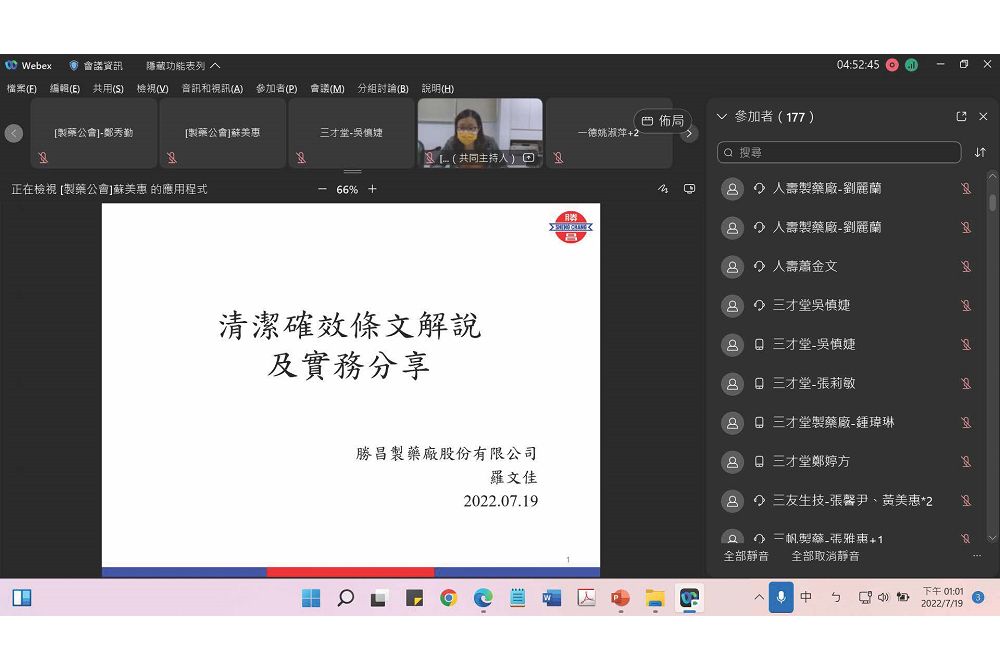Viewport: 1000px width, 670px height.
Task: Open Windows widgets icon
Action: click(22, 598)
